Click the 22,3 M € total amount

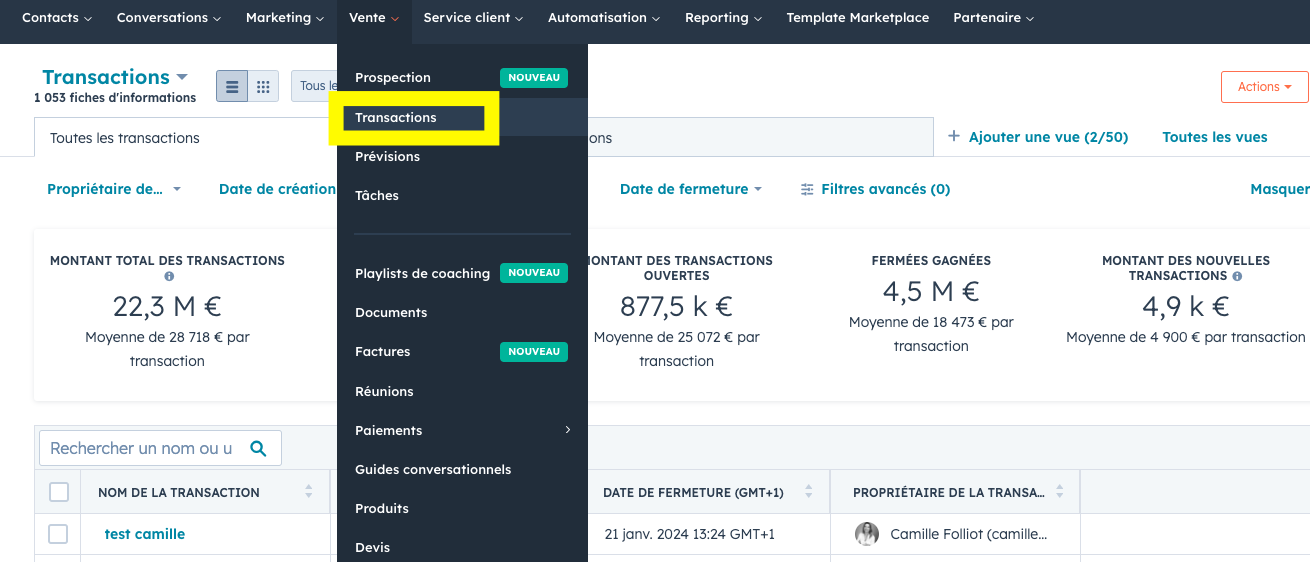coord(167,306)
